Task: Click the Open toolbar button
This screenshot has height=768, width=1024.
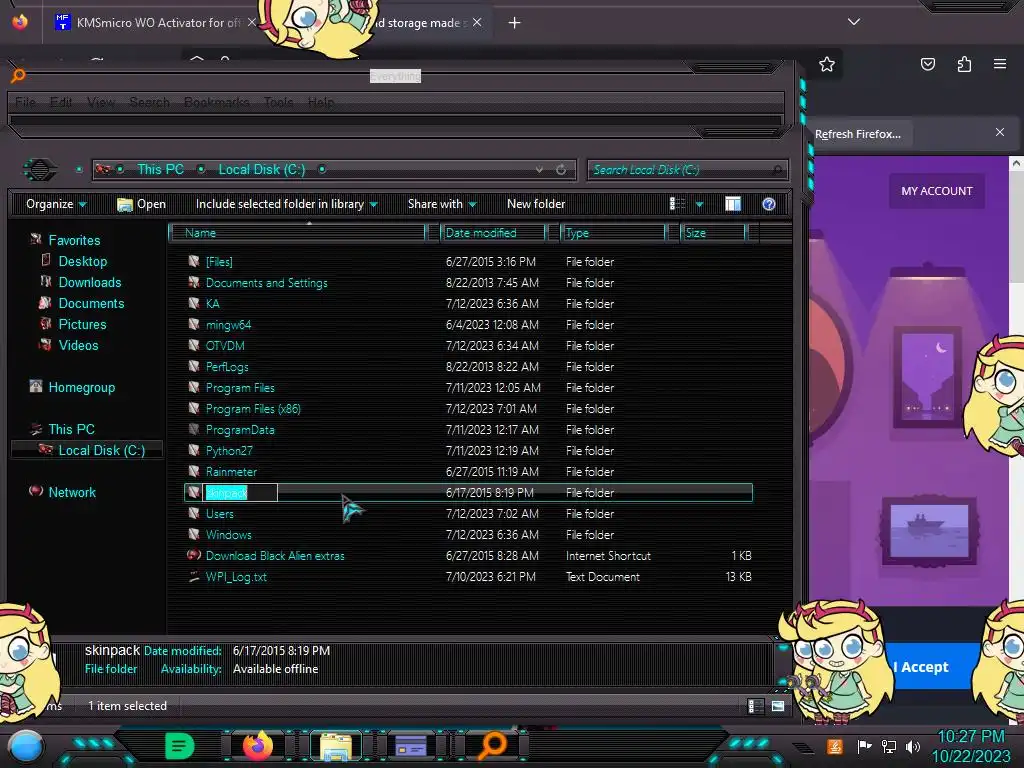Action: click(141, 204)
